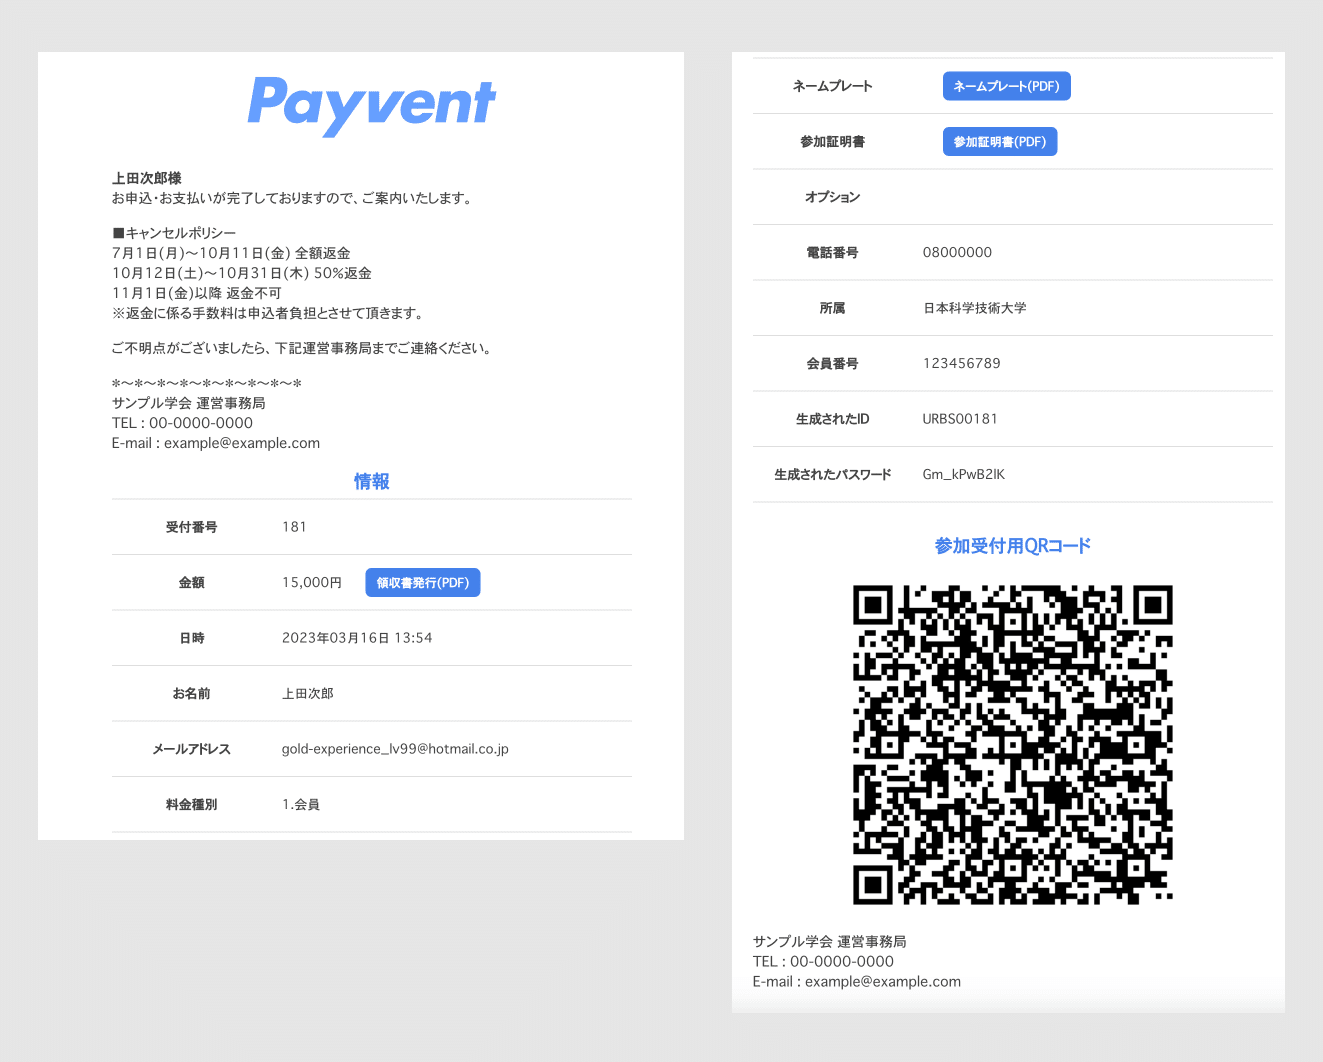Click the ご不明点がございましたら sentence

[x=302, y=348]
